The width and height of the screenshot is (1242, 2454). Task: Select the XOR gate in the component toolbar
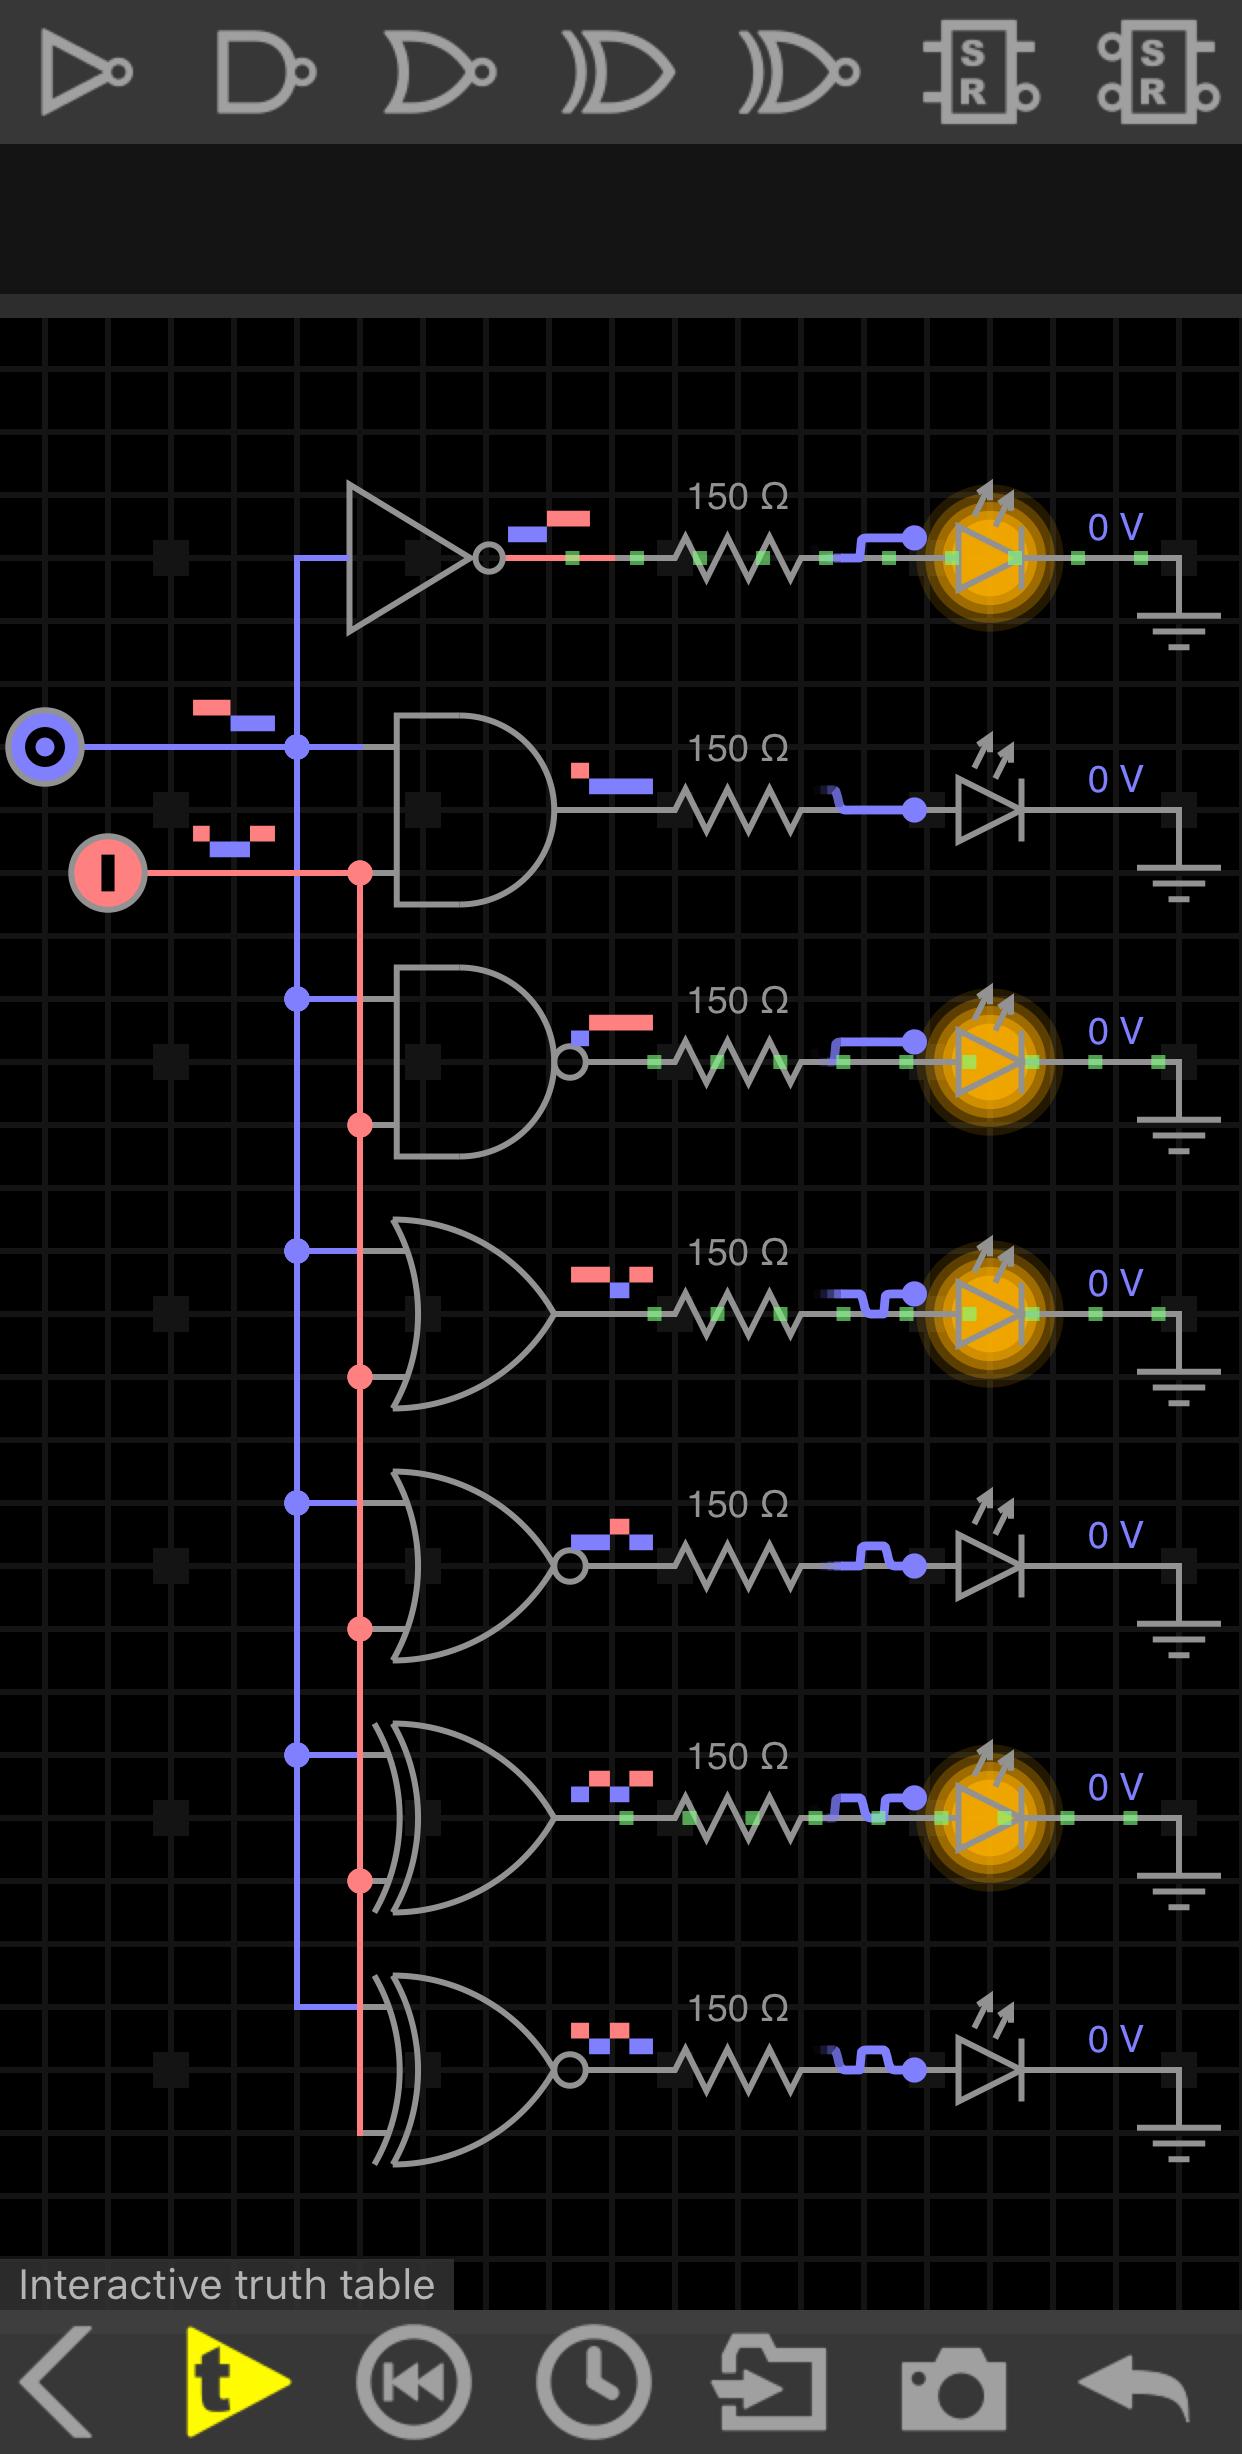pos(618,73)
